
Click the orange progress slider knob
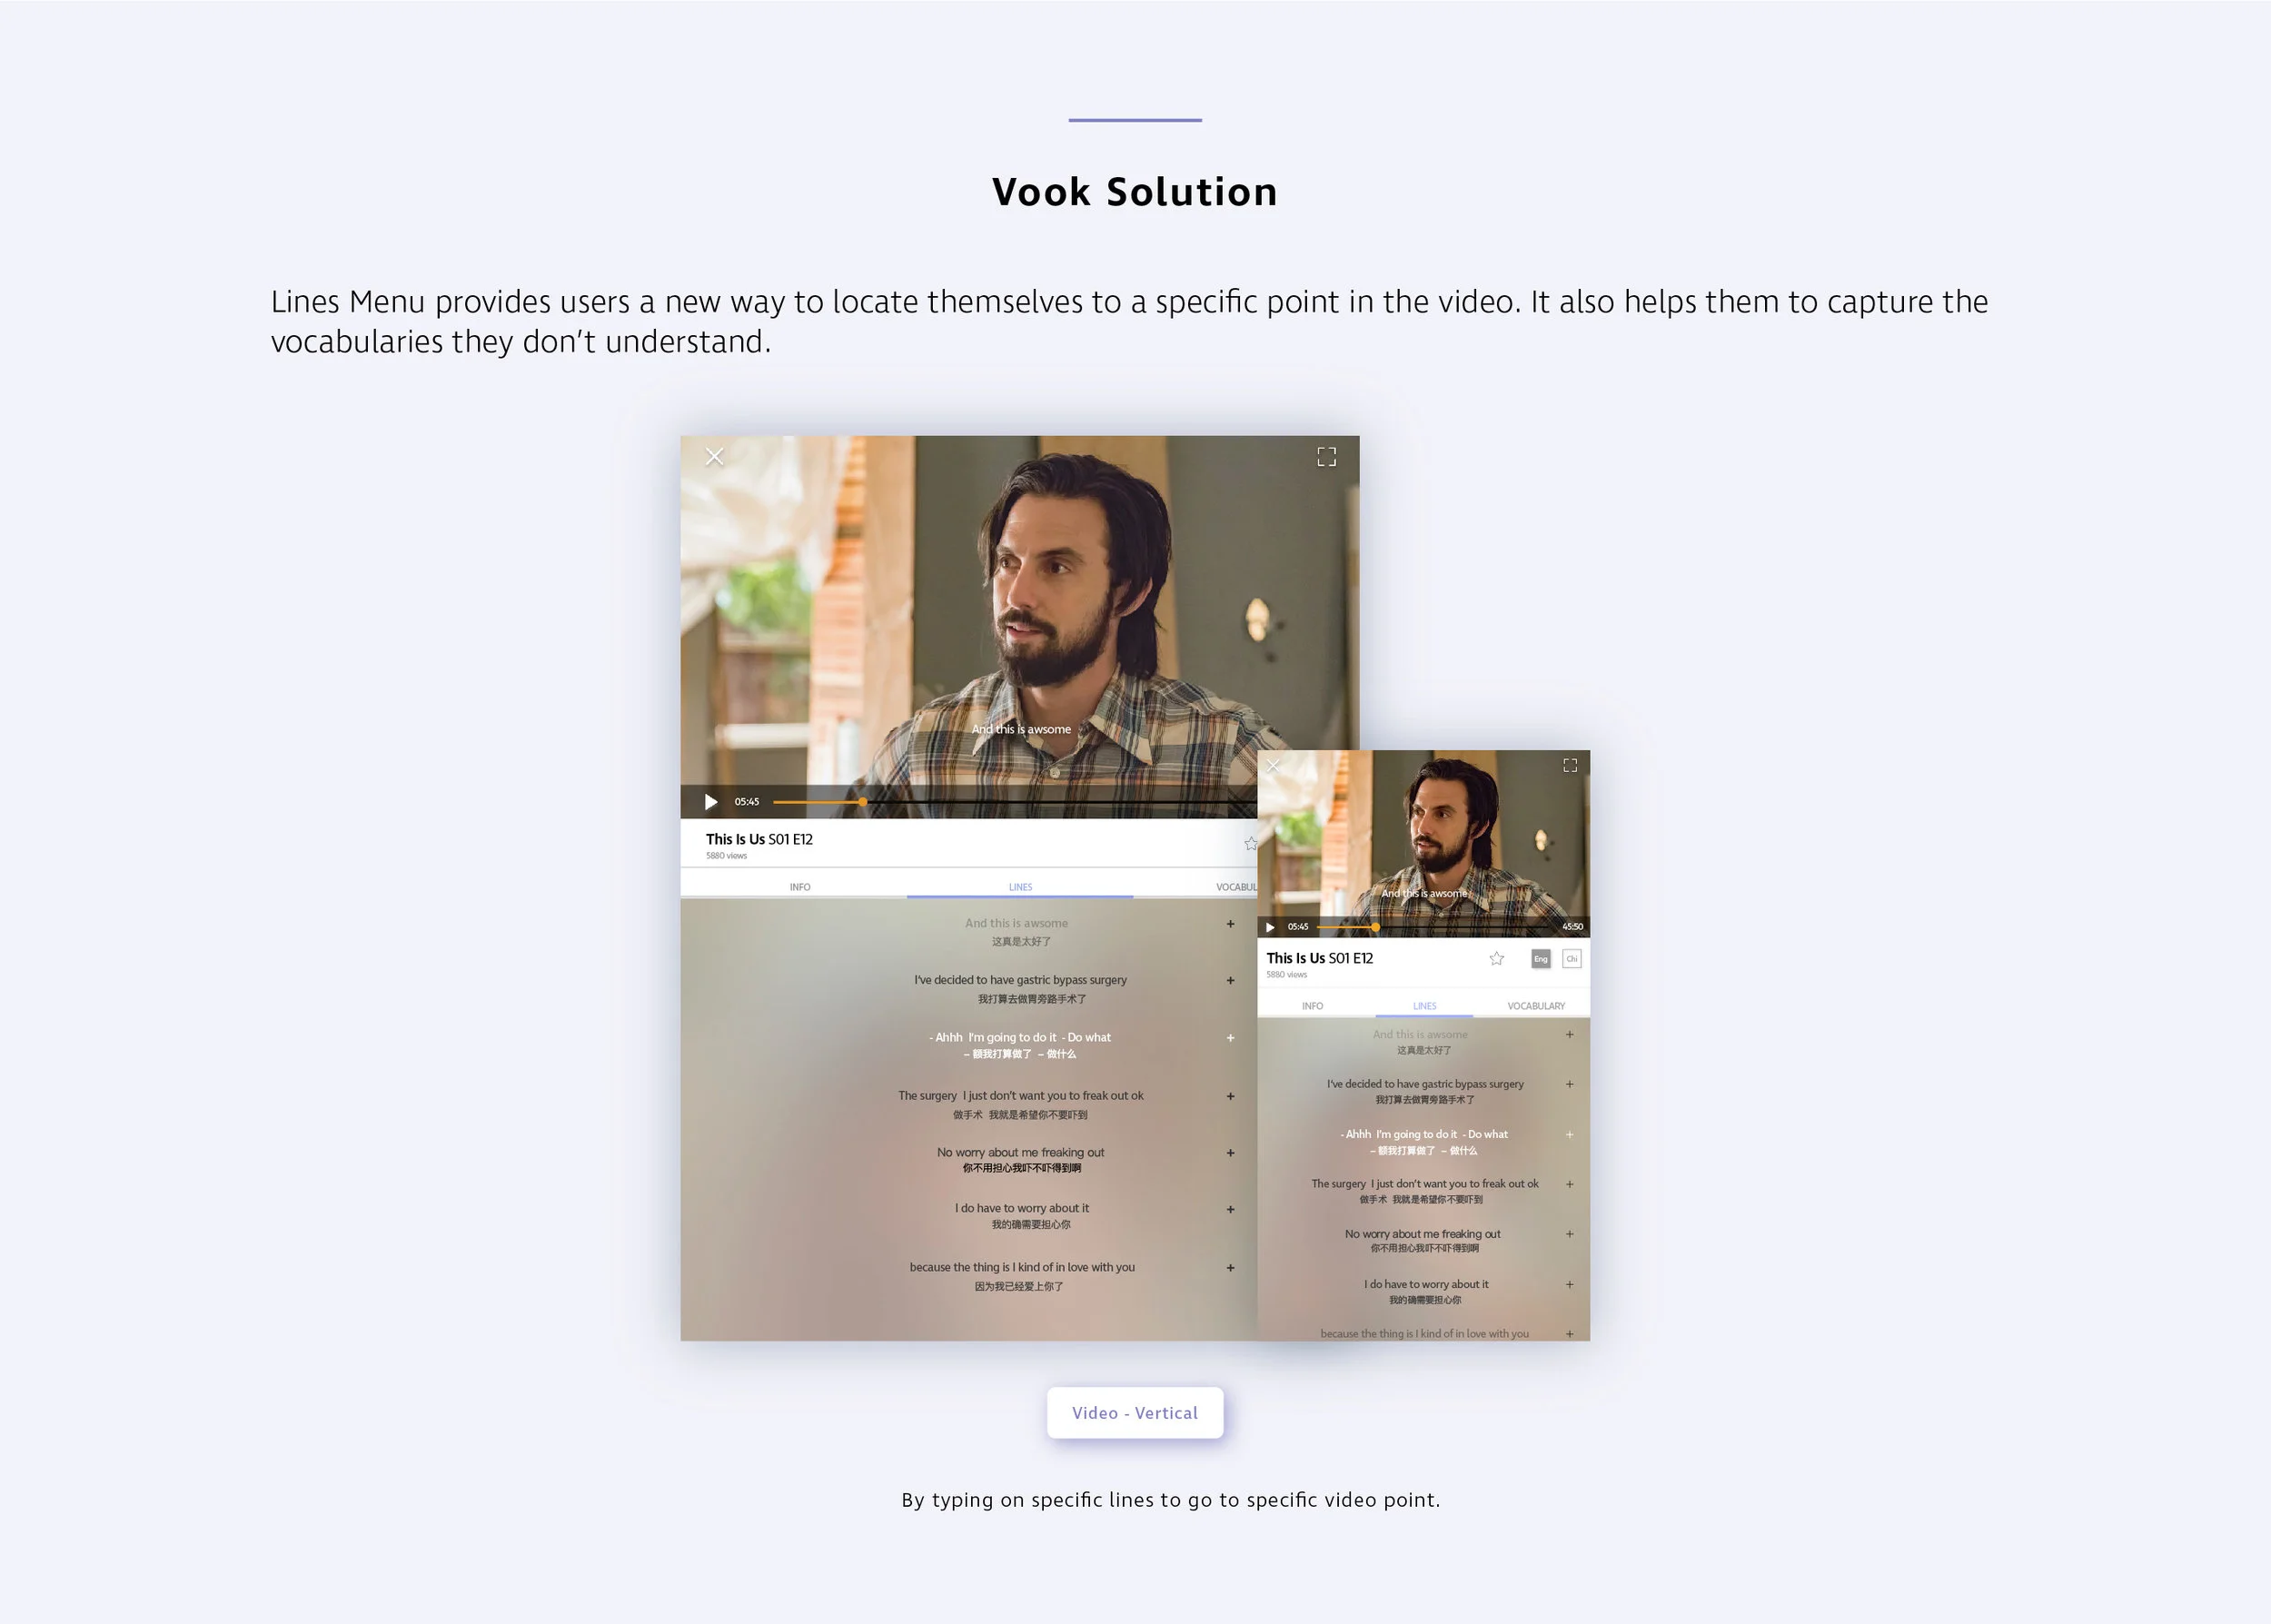tap(862, 802)
